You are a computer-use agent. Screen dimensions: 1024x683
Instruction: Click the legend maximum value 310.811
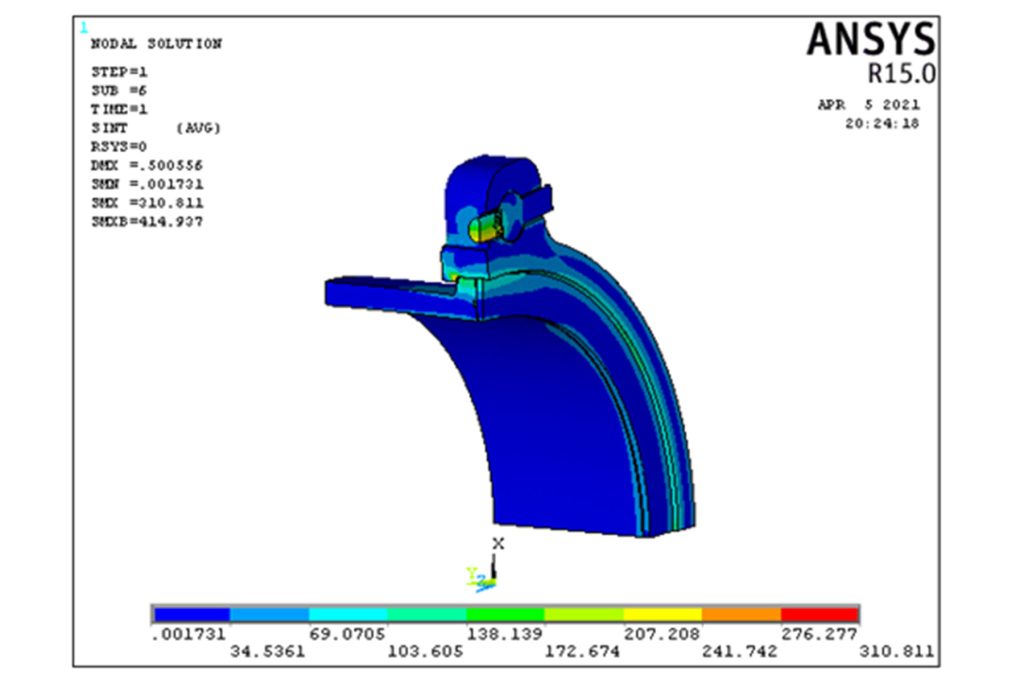[x=897, y=652]
